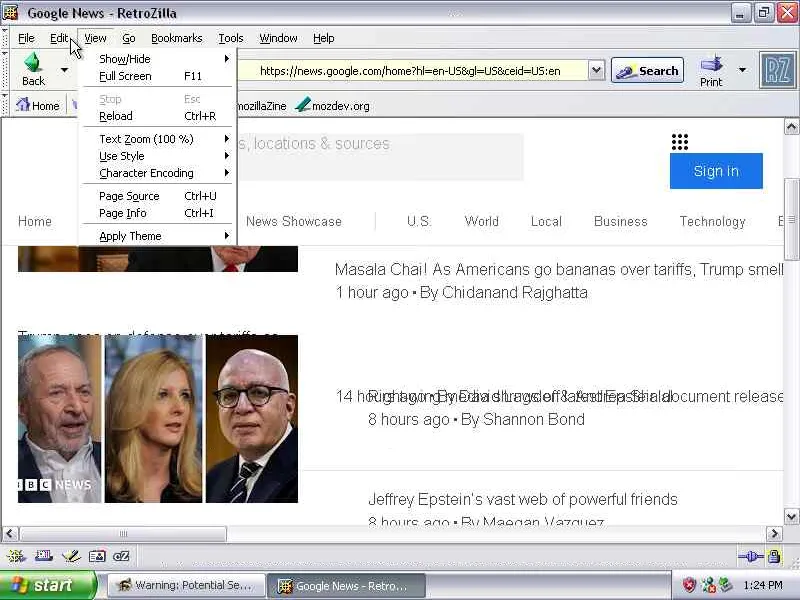Click the horizontal scrollbar left arrow
Viewport: 800px width, 600px height.
(x=10, y=534)
